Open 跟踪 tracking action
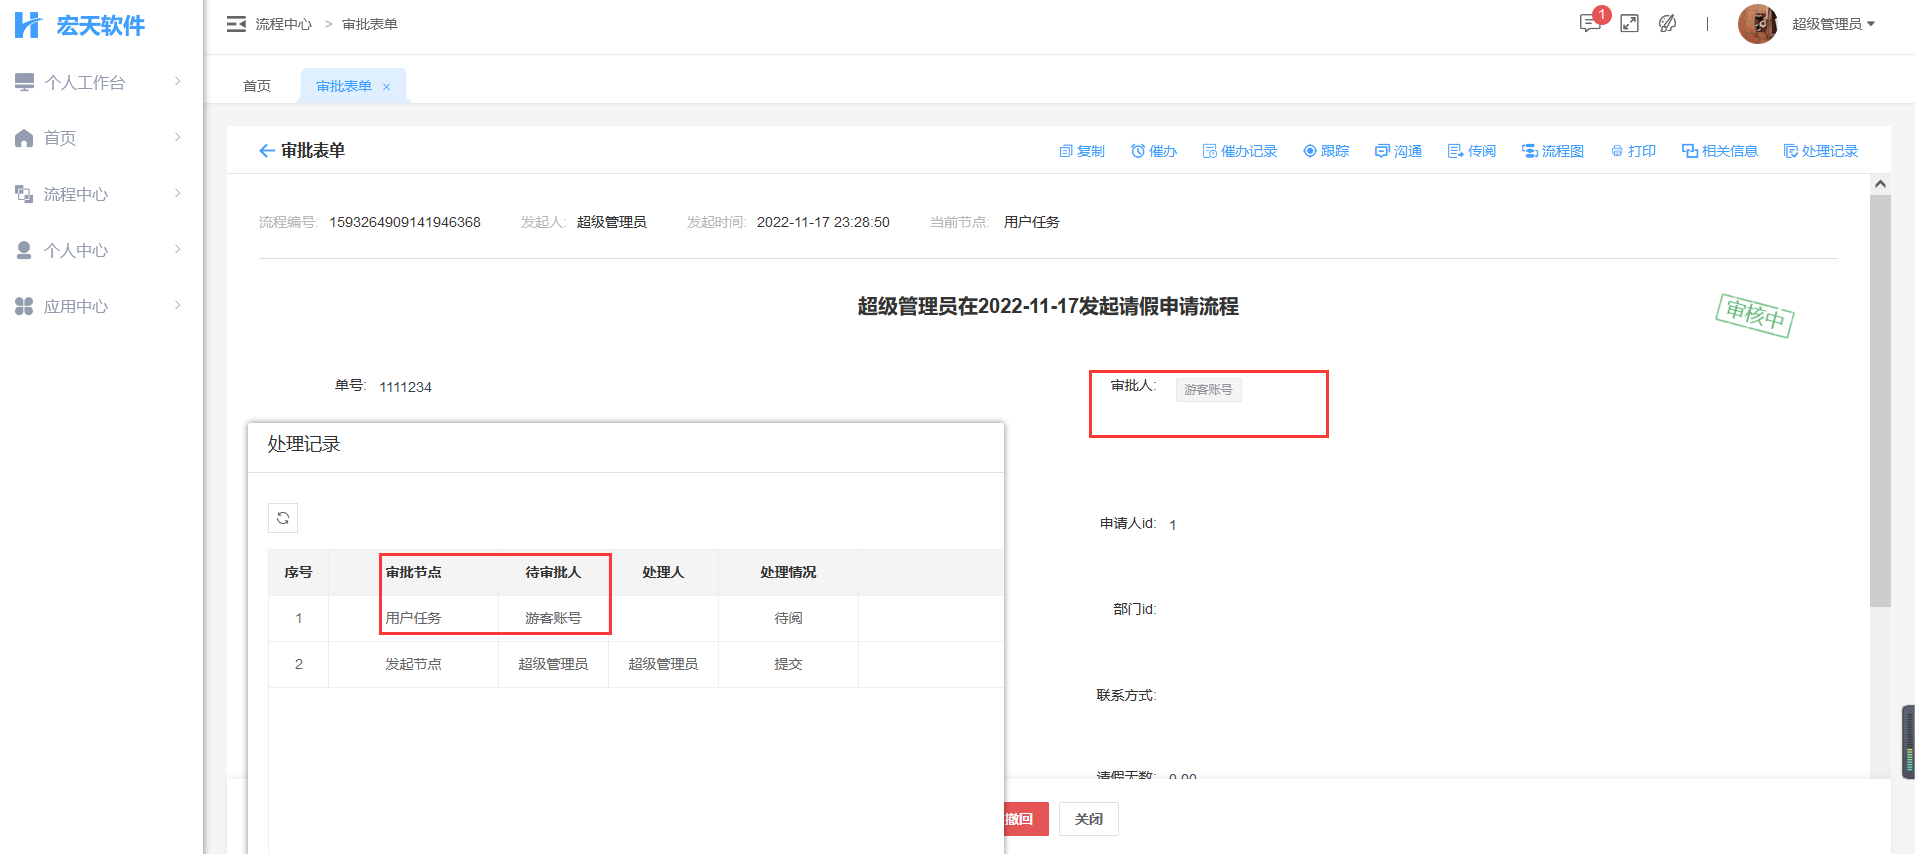This screenshot has height=854, width=1915. (x=1326, y=151)
